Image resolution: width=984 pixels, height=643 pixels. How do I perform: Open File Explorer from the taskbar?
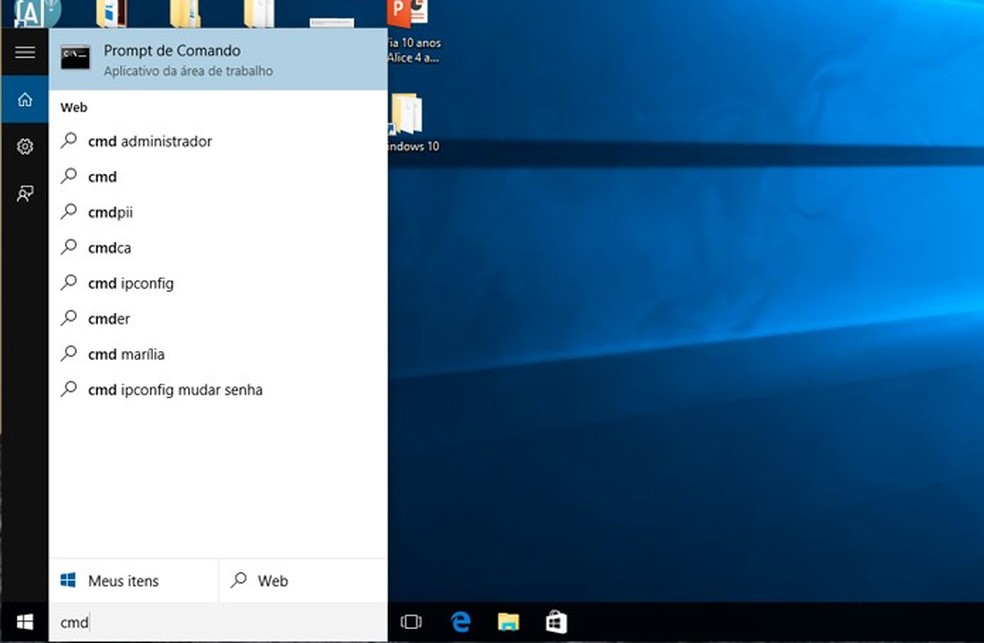[x=509, y=622]
